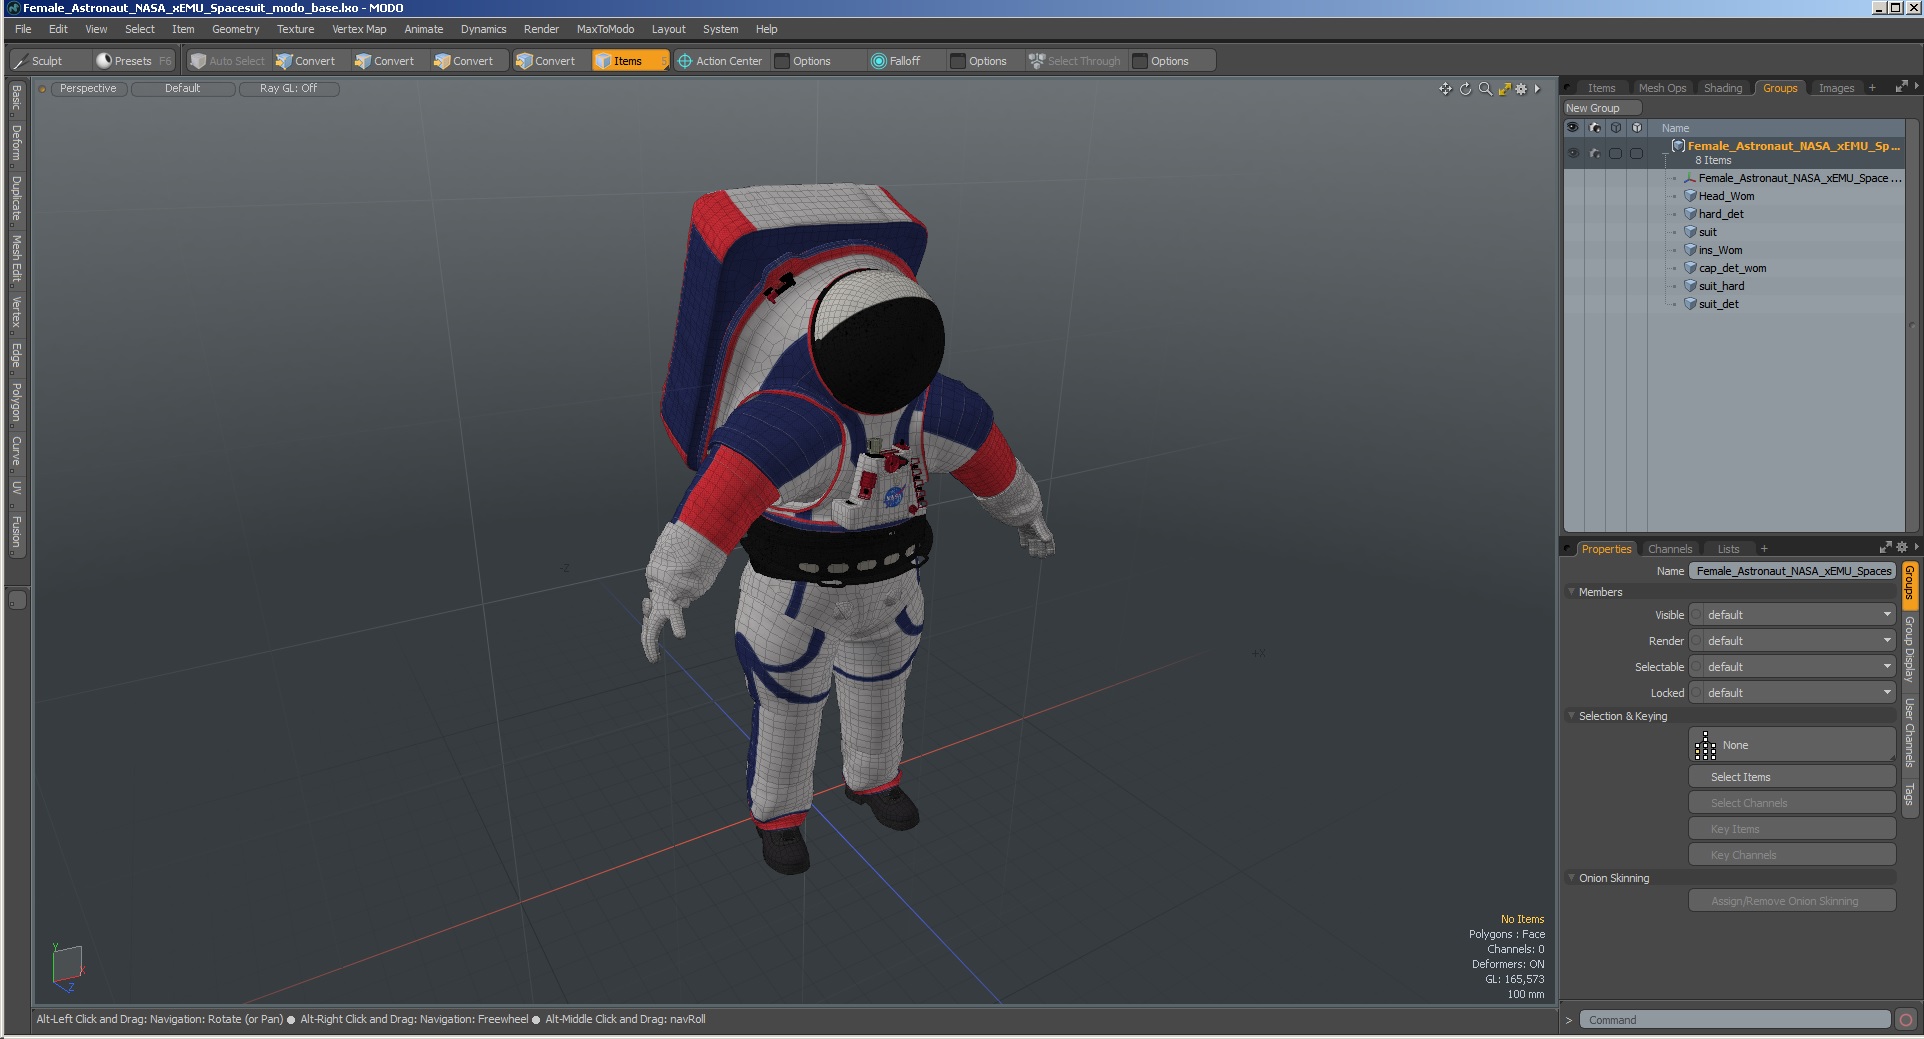Click the Properties panel expand arrows icon
This screenshot has width=1924, height=1039.
point(1885,547)
